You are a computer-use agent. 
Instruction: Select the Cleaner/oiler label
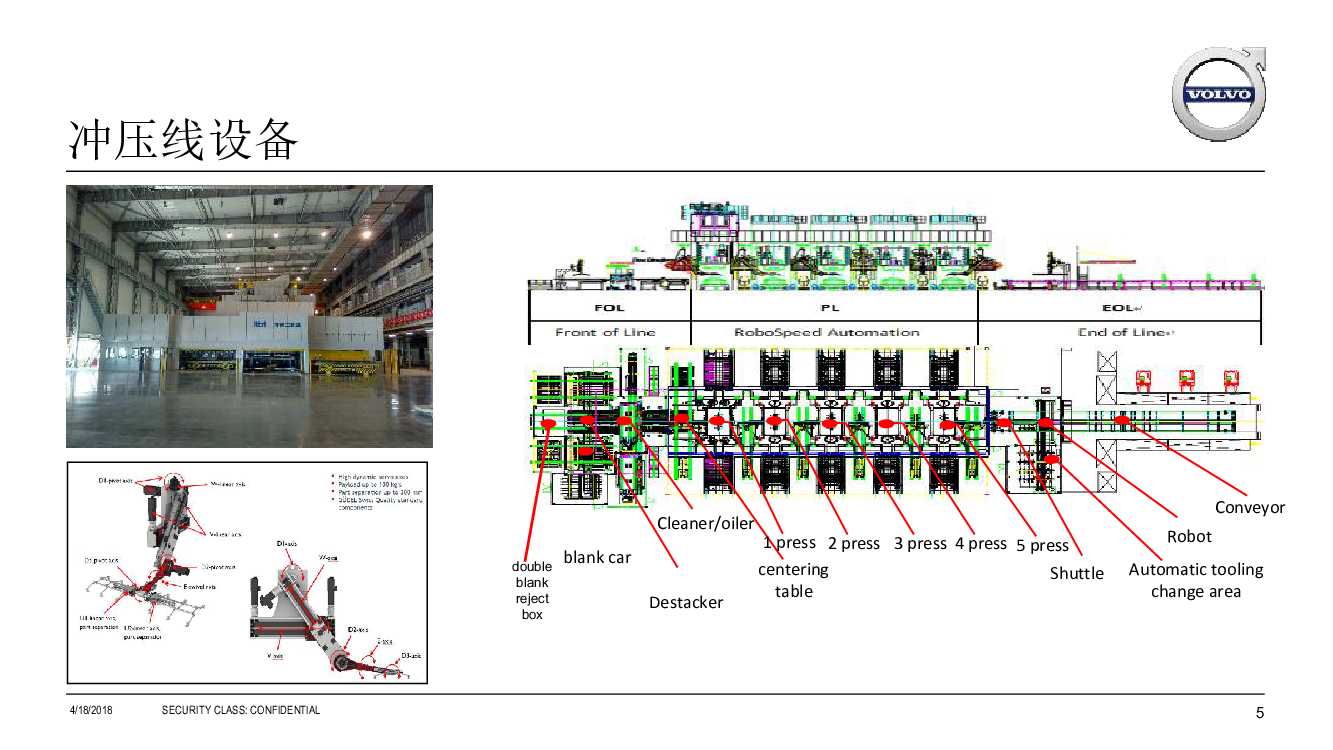tap(706, 524)
